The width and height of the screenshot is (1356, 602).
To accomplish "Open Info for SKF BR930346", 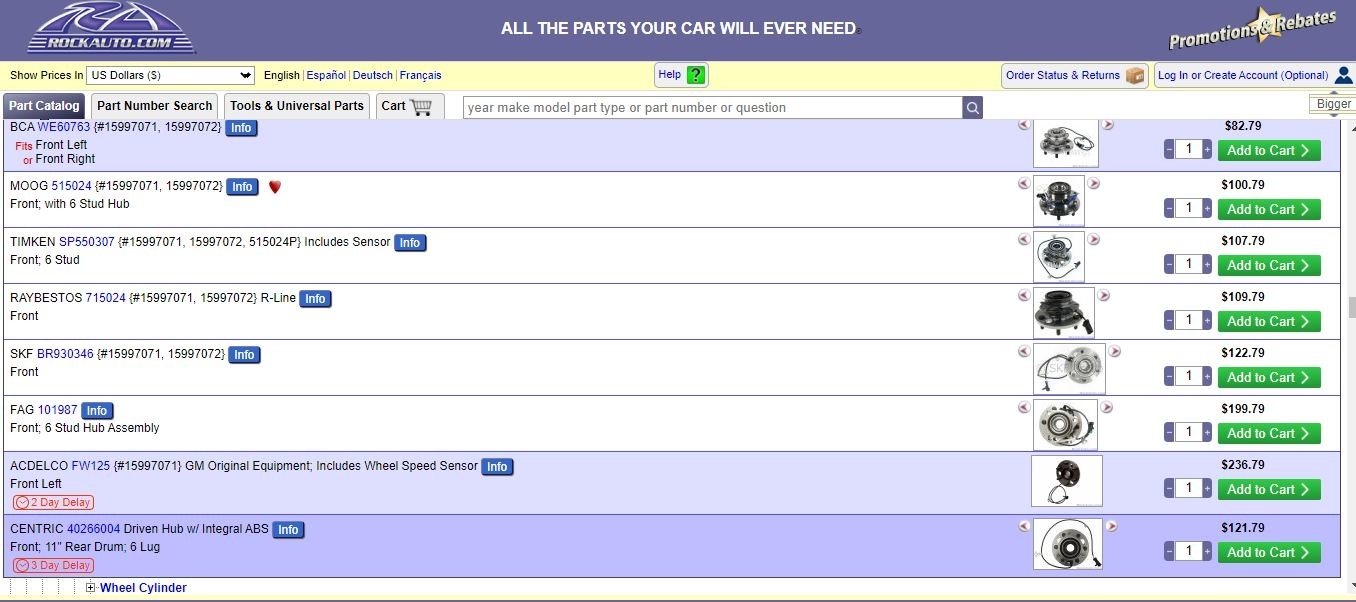I will point(244,355).
